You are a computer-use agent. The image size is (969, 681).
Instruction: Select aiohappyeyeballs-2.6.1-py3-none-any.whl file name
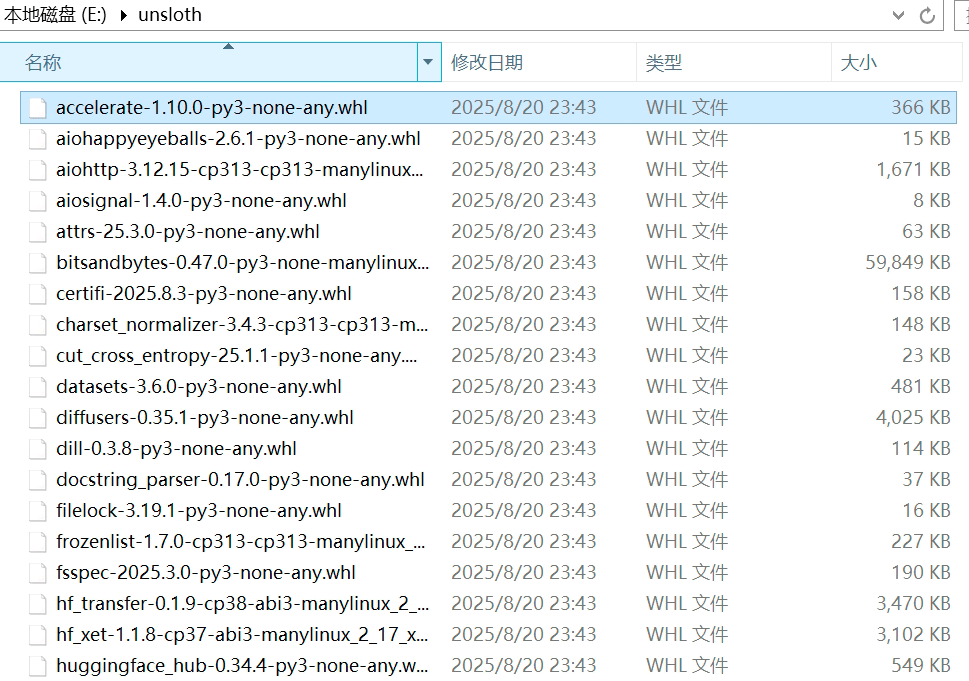(238, 138)
